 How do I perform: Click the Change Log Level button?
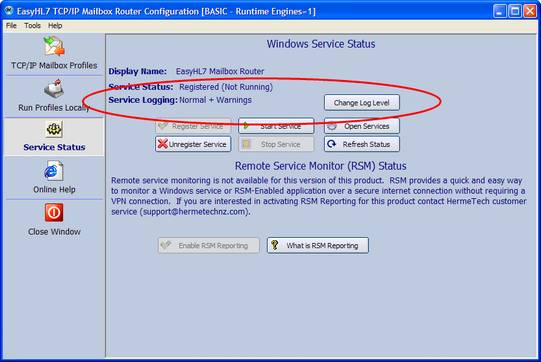tap(362, 102)
